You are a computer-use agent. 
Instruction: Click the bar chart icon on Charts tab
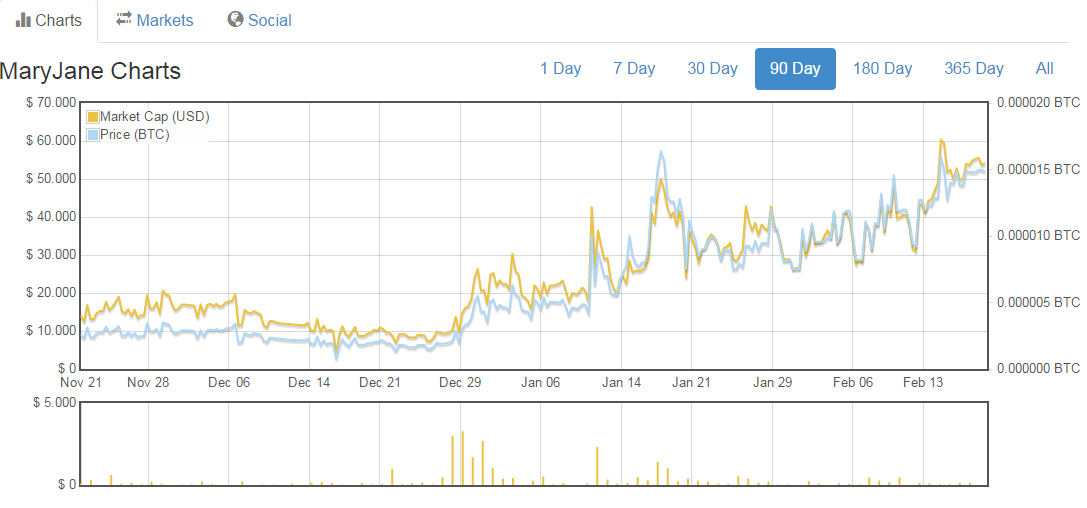pyautogui.click(x=24, y=20)
